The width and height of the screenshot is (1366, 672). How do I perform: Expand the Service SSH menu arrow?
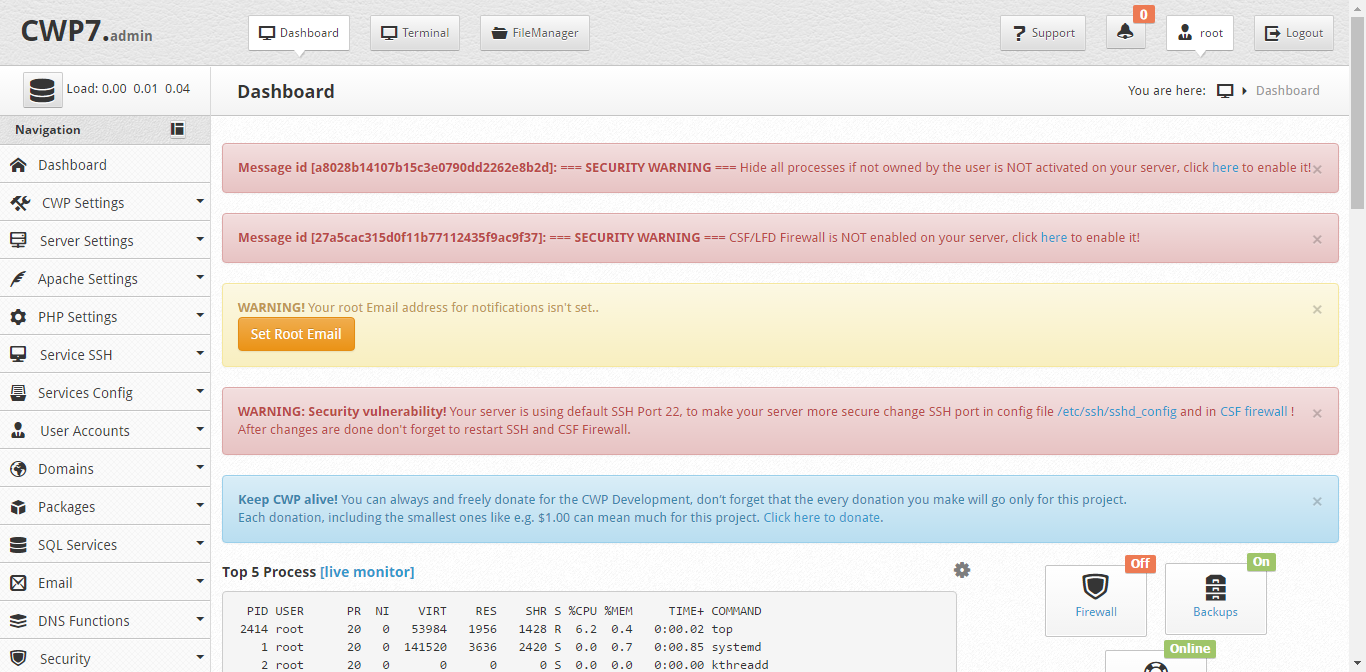[200, 353]
